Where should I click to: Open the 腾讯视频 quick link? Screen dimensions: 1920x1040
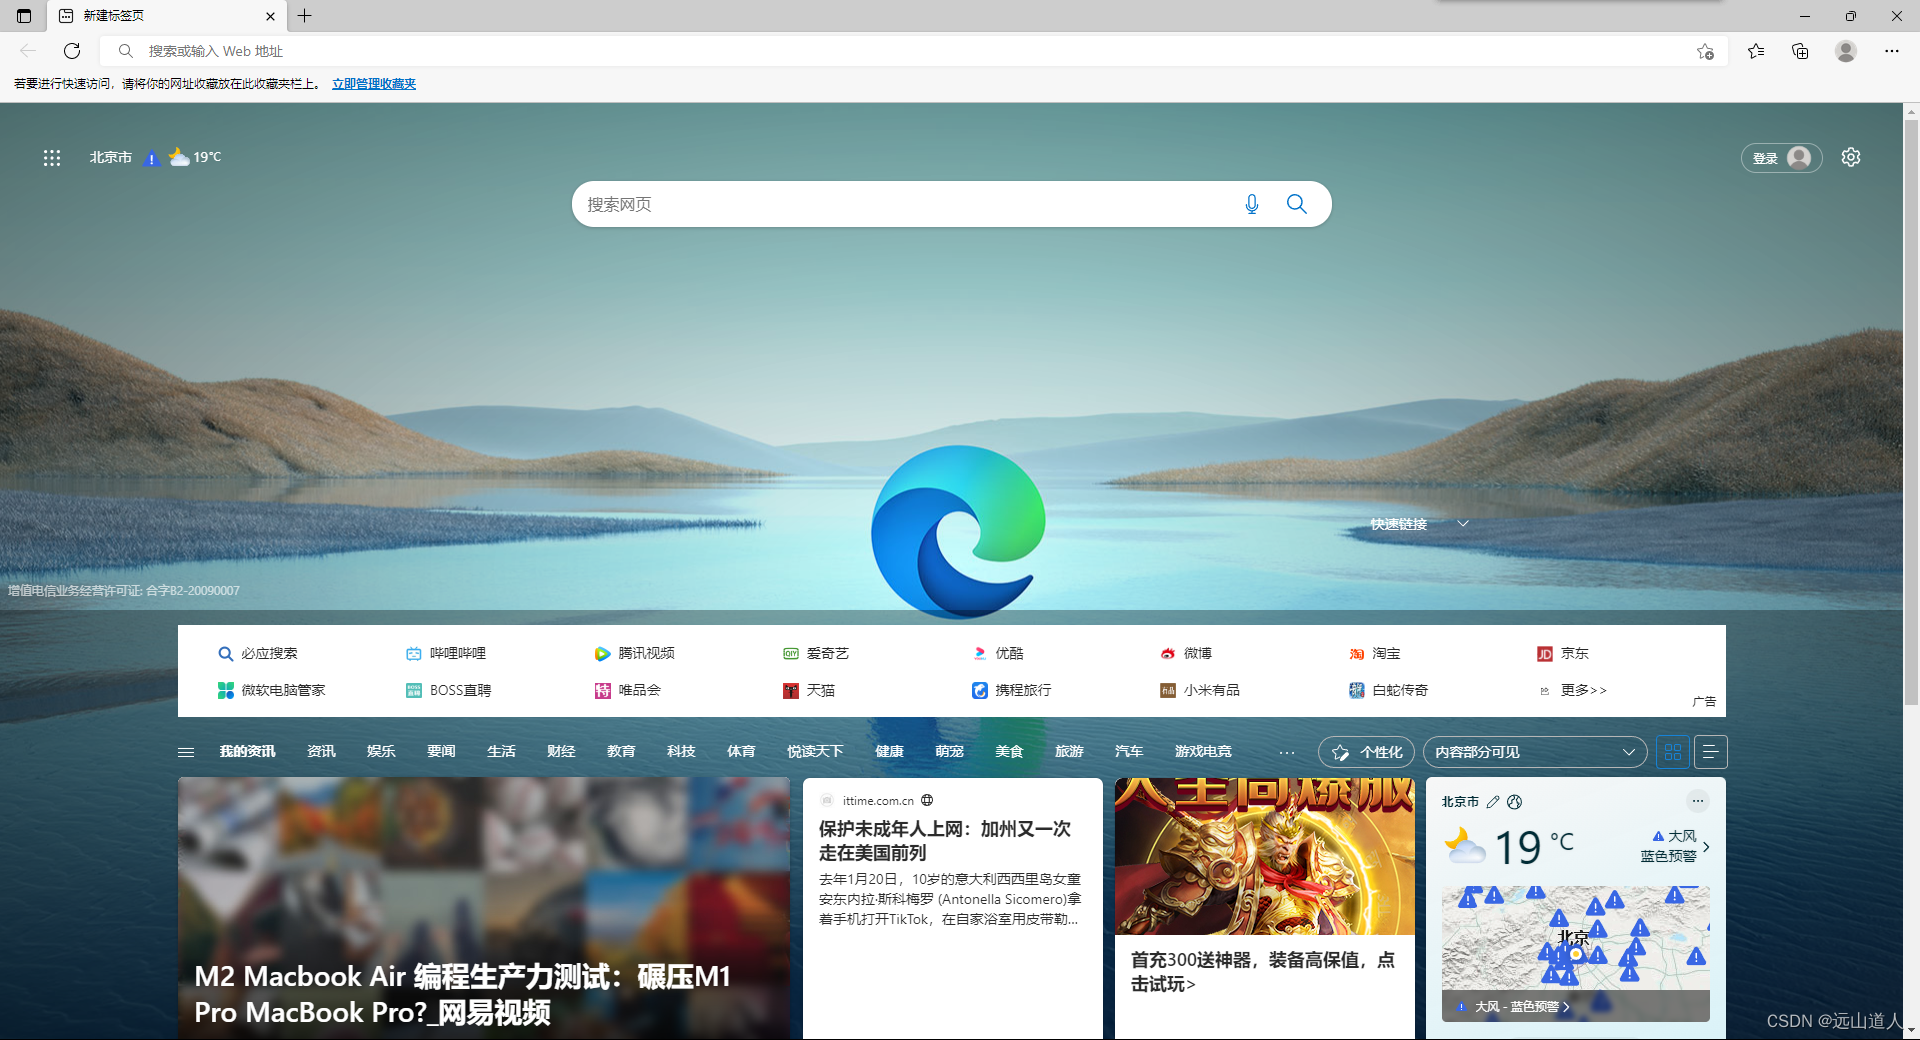coord(634,654)
